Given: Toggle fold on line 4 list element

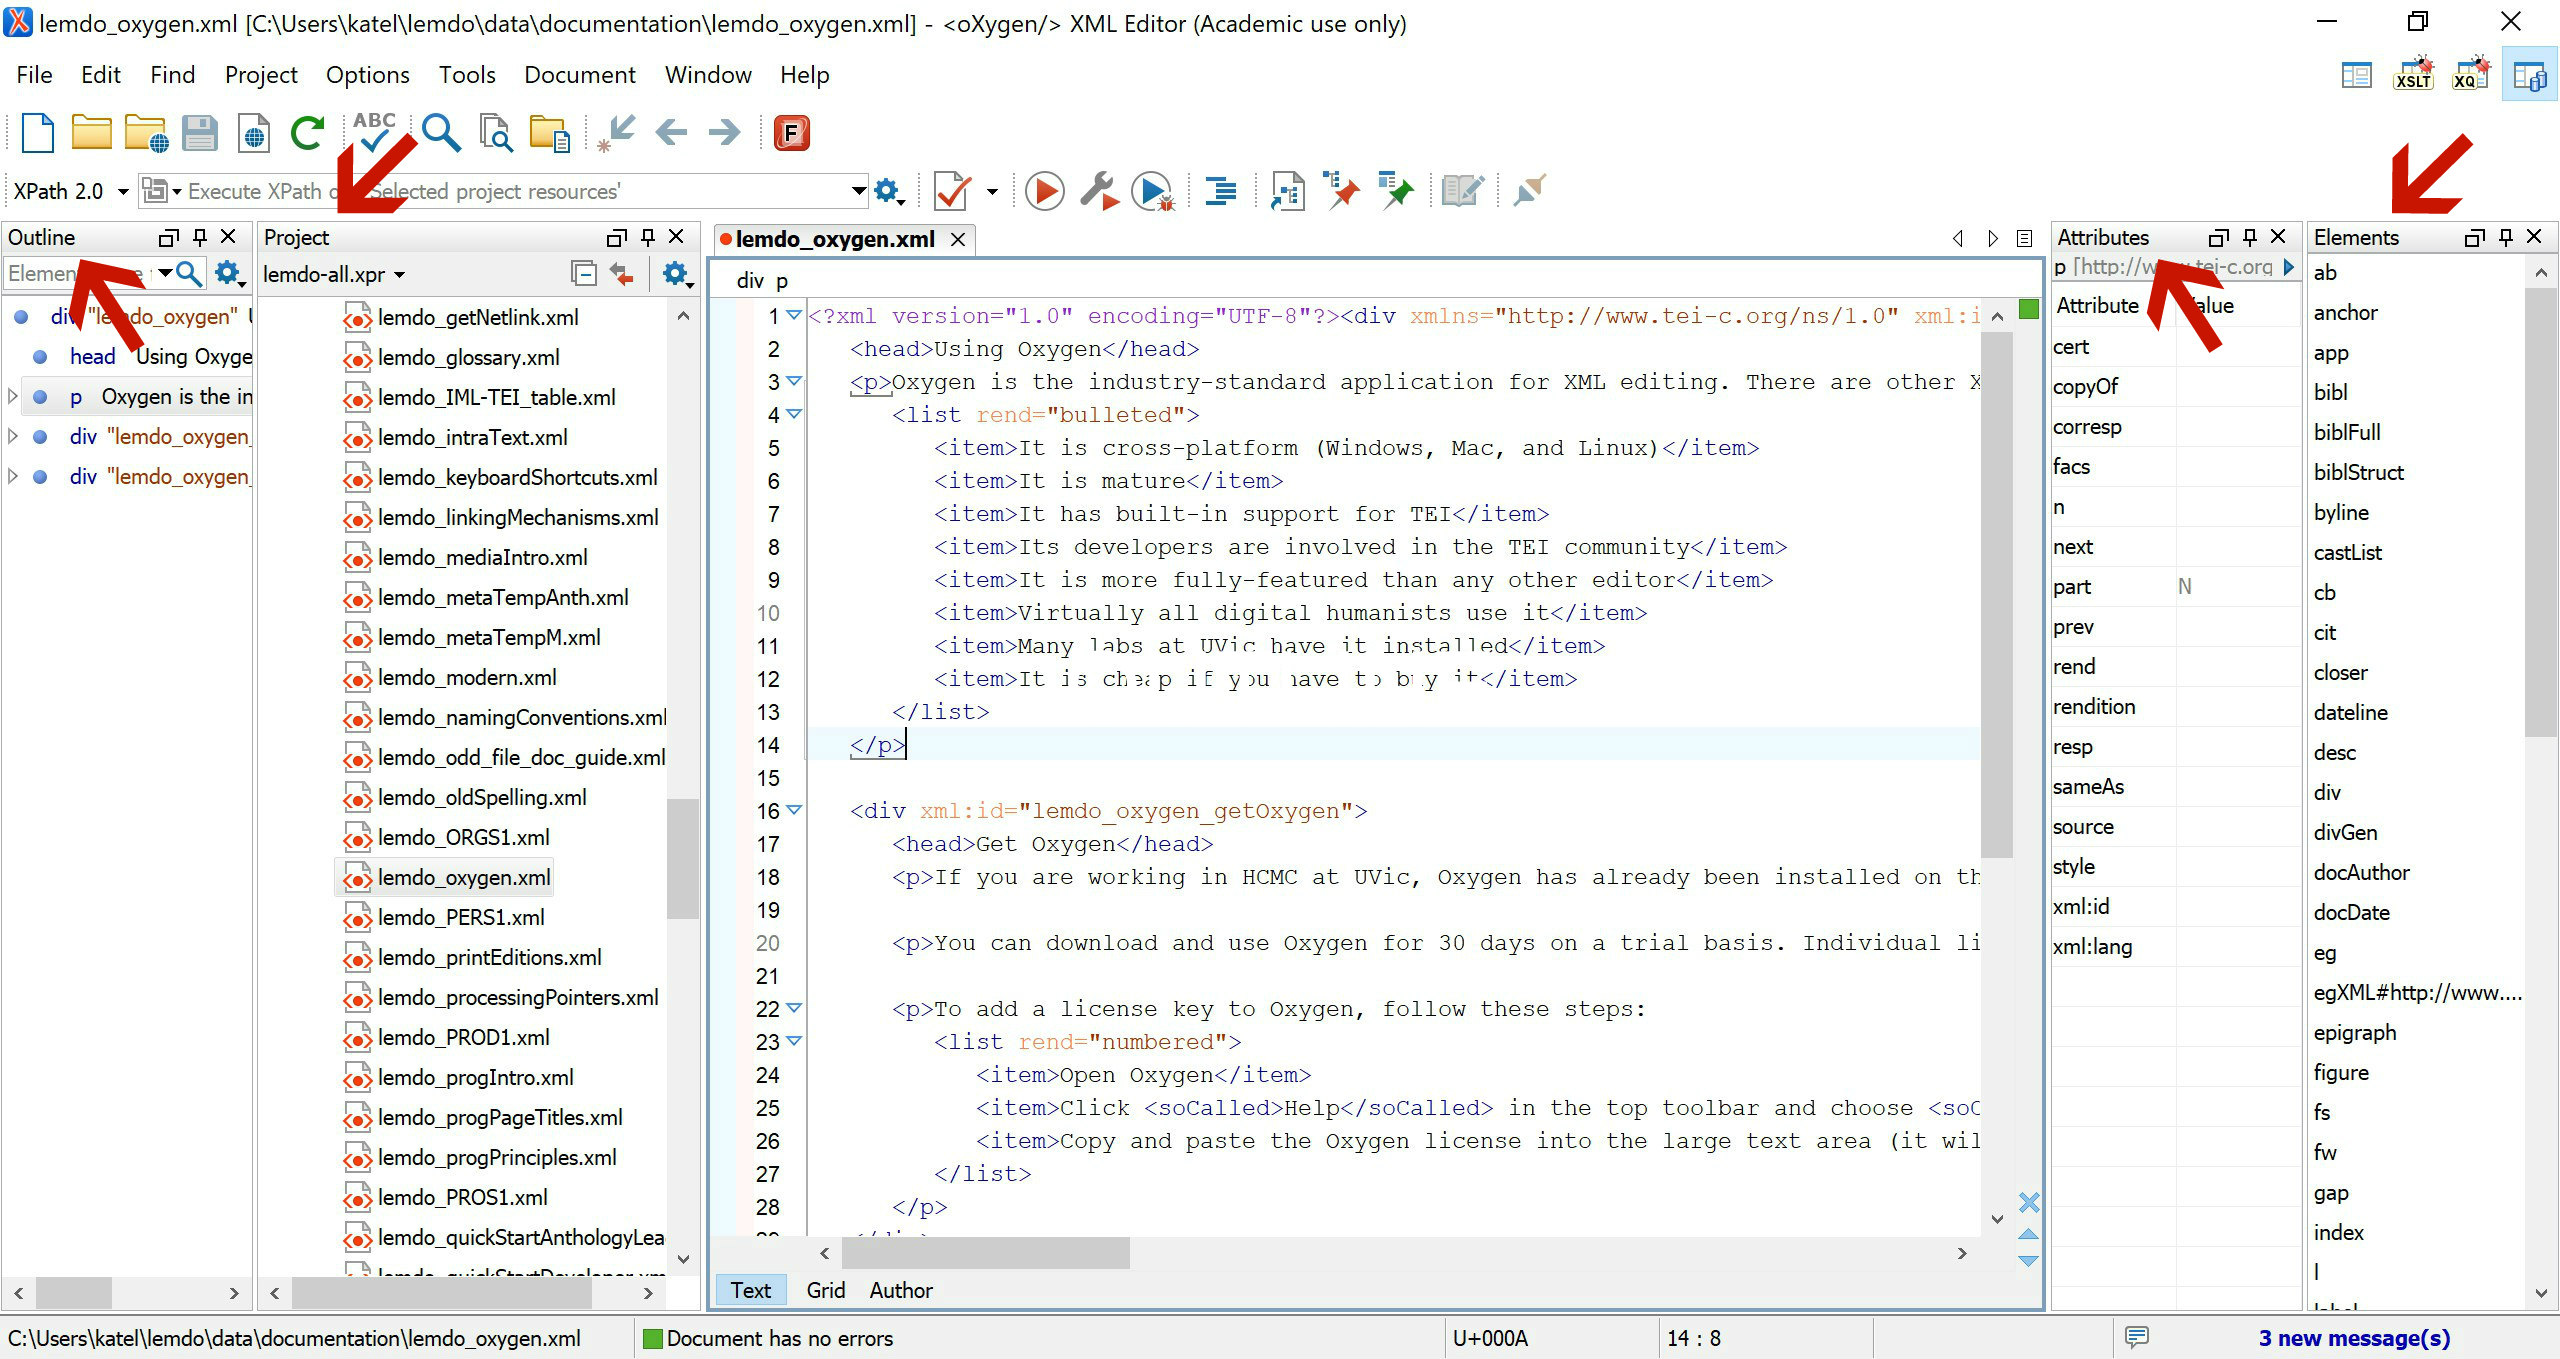Looking at the screenshot, I should pyautogui.click(x=794, y=413).
